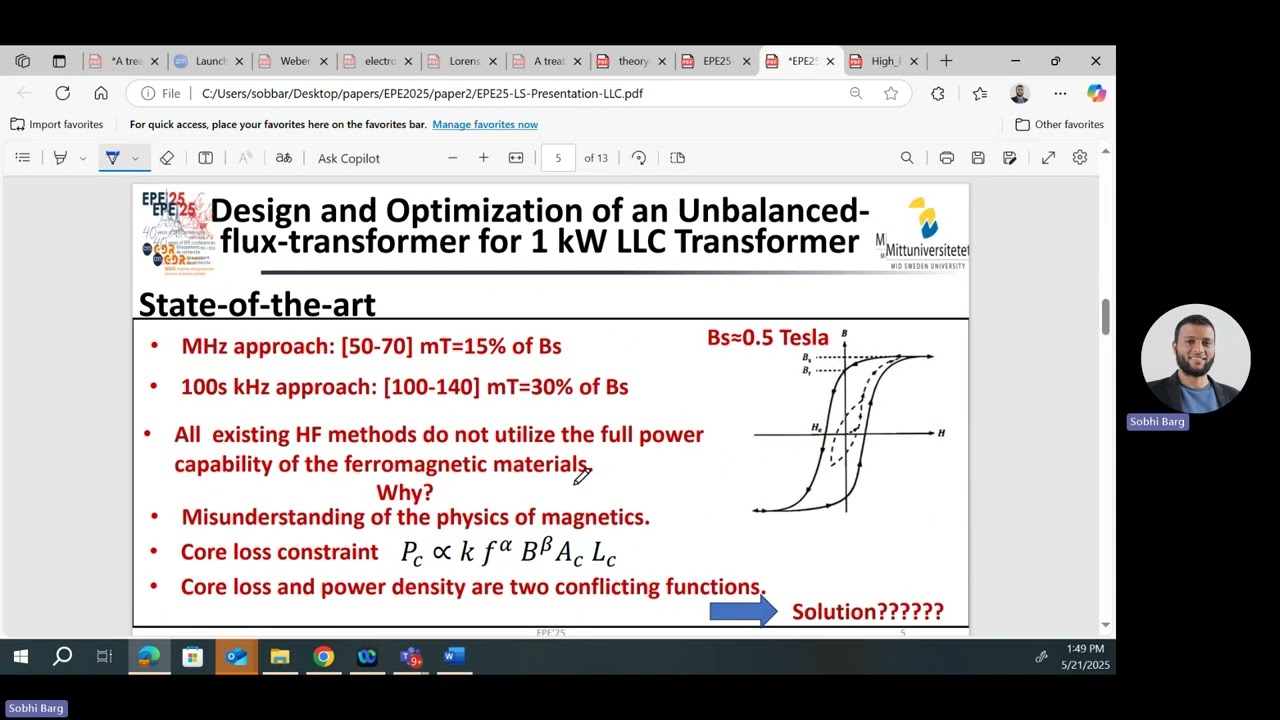Open Microsoft Teams from the taskbar
Screen dimensions: 1280x720
coord(411,657)
